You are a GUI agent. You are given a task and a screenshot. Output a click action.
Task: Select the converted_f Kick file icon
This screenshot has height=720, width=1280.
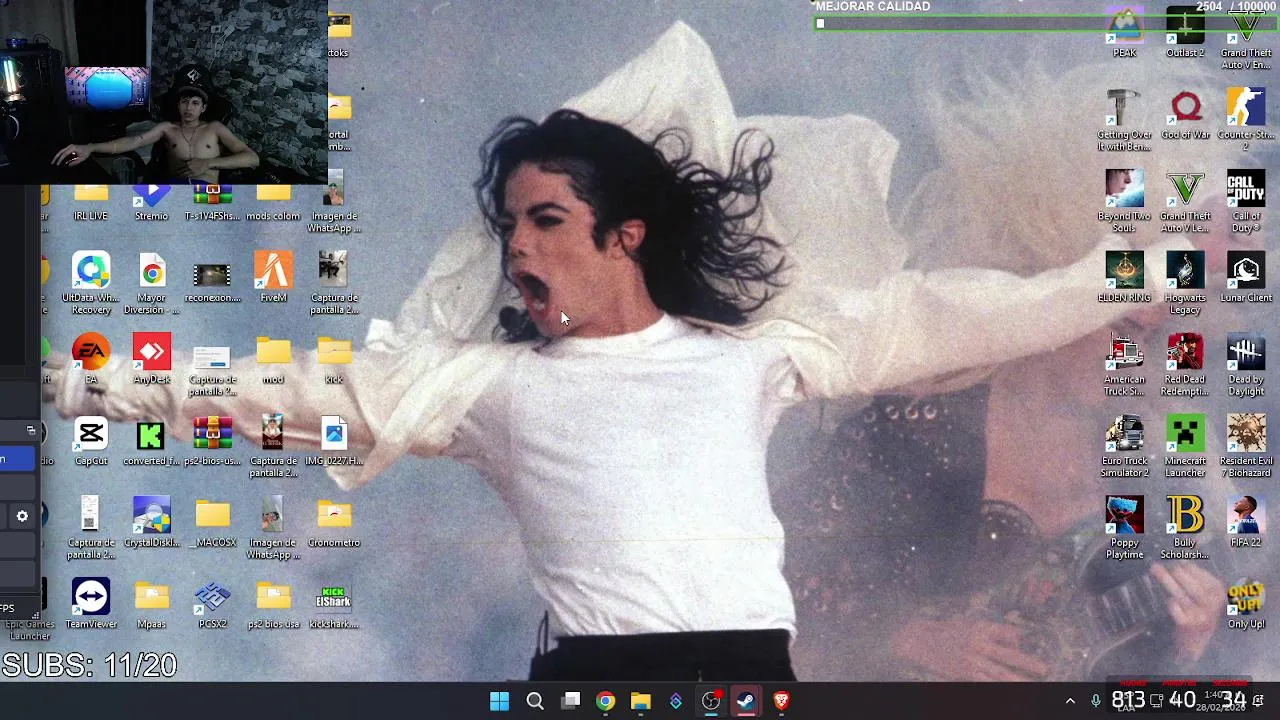click(151, 440)
